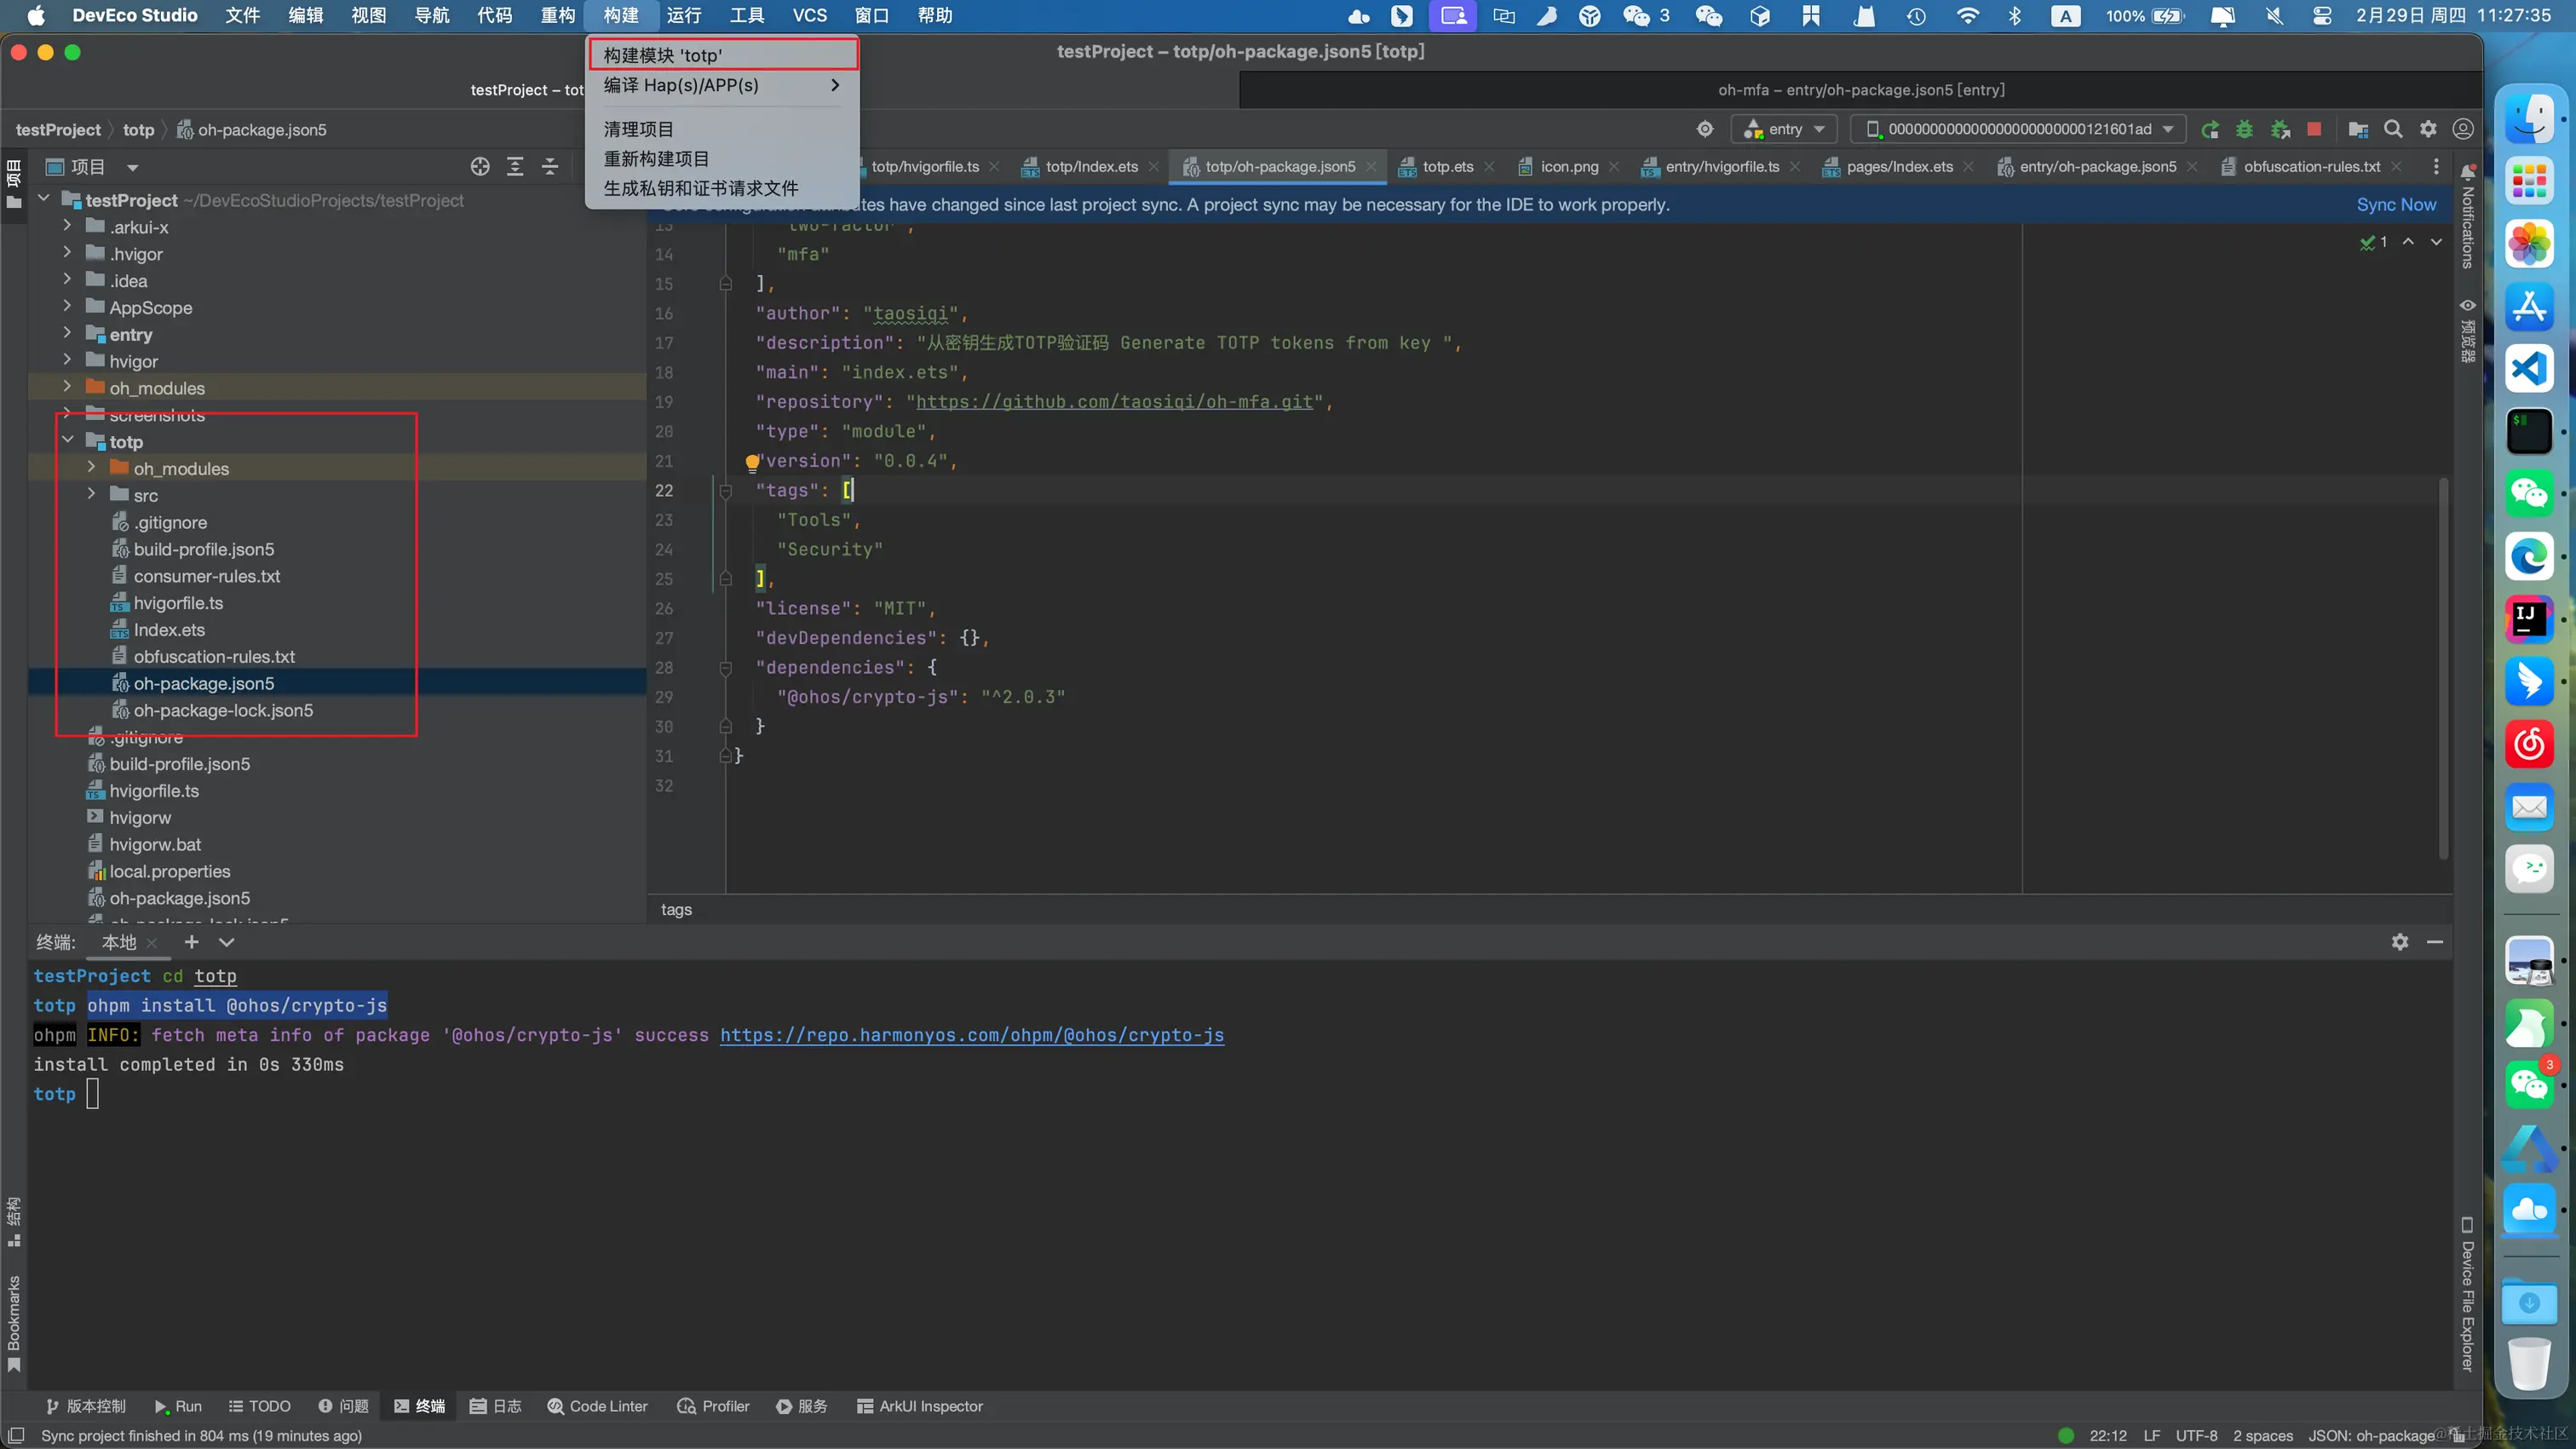
Task: Toggle the fold marker on line 30
Action: tap(726, 727)
